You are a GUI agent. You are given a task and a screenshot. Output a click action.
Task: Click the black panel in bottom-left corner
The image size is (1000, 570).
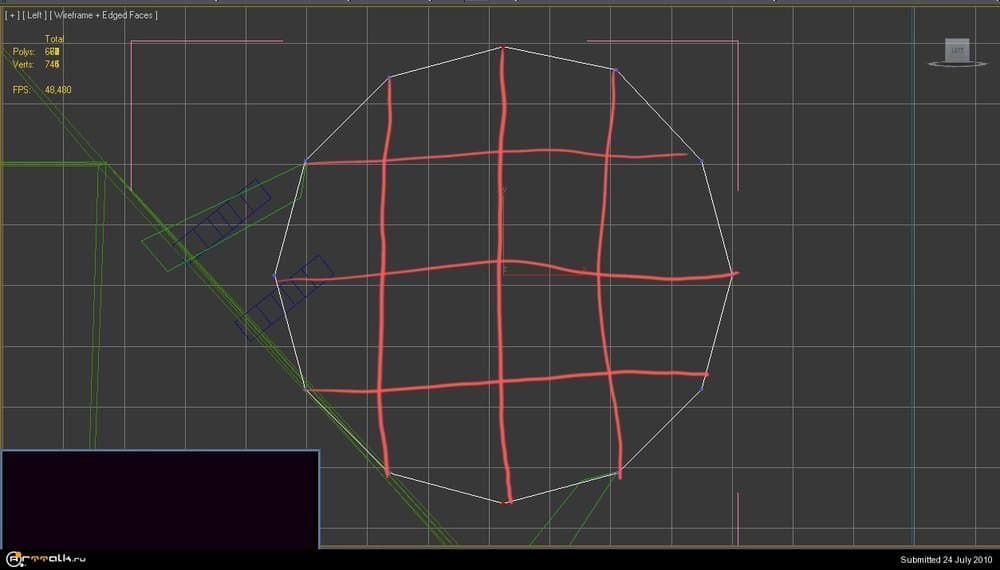pos(160,498)
